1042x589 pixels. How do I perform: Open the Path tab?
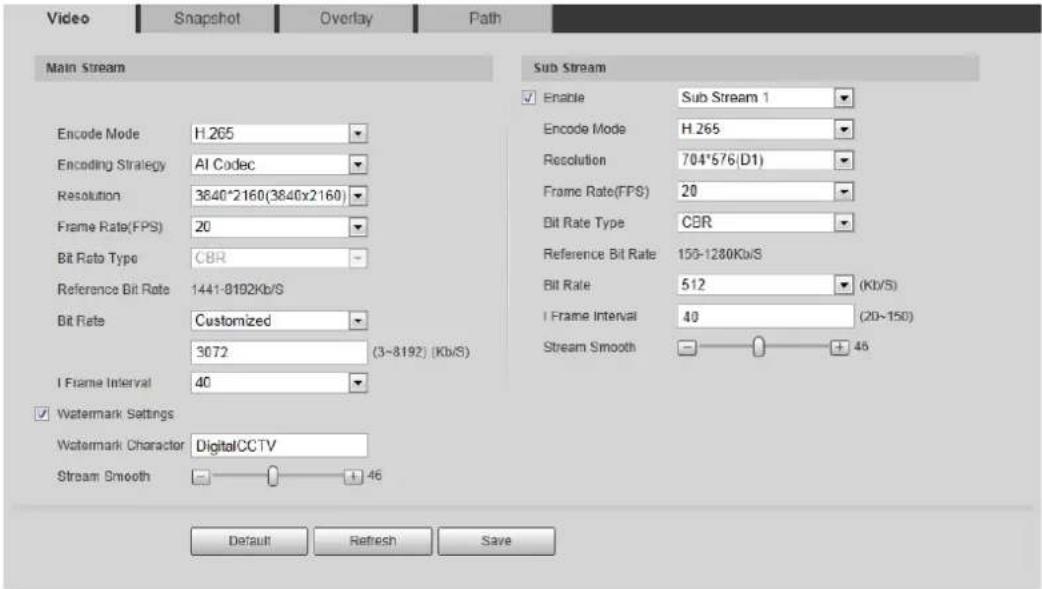click(484, 19)
